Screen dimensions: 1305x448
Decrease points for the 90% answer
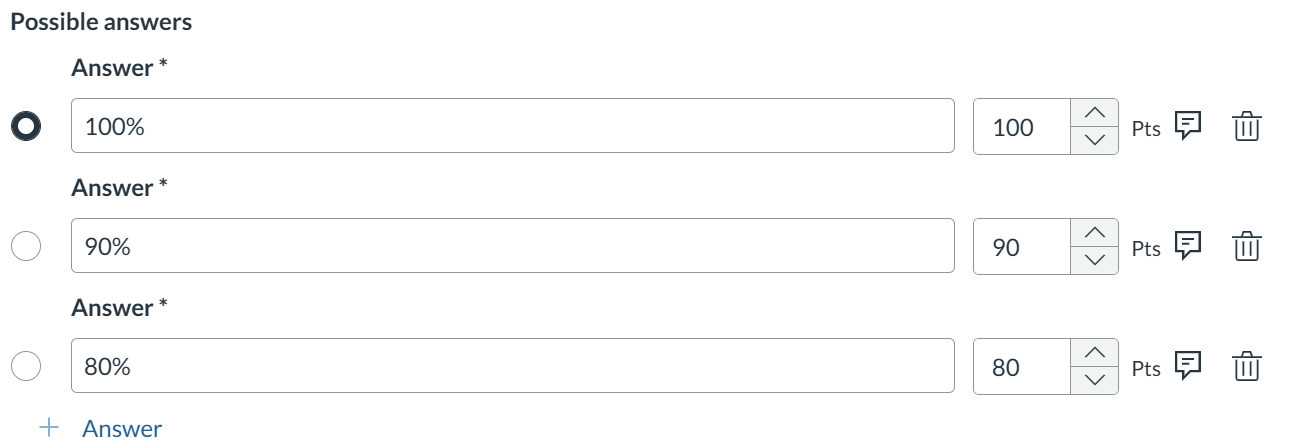[1095, 260]
